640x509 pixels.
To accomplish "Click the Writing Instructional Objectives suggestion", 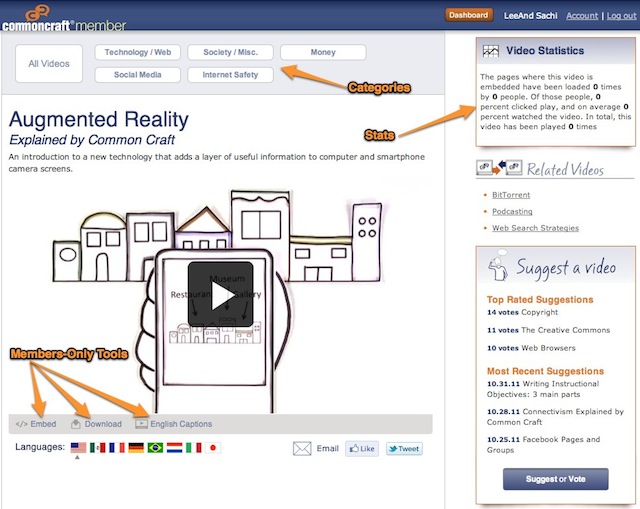I will [x=543, y=389].
